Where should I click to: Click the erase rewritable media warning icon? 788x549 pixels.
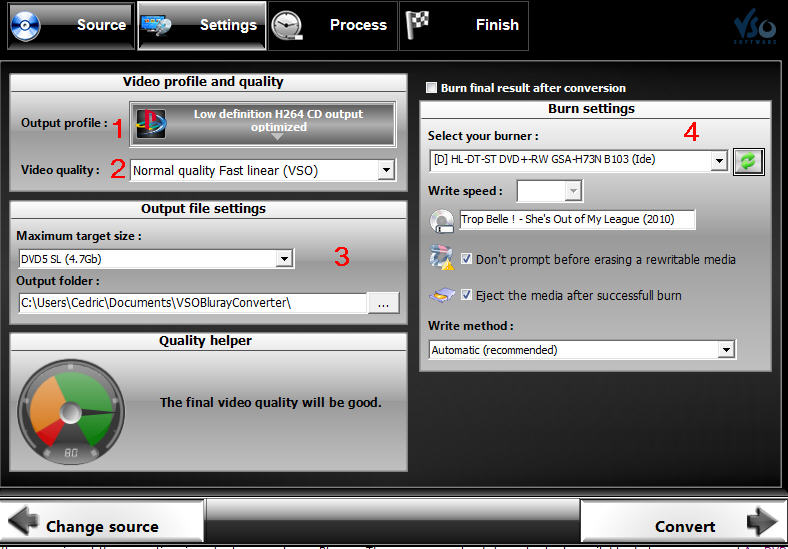click(x=442, y=258)
